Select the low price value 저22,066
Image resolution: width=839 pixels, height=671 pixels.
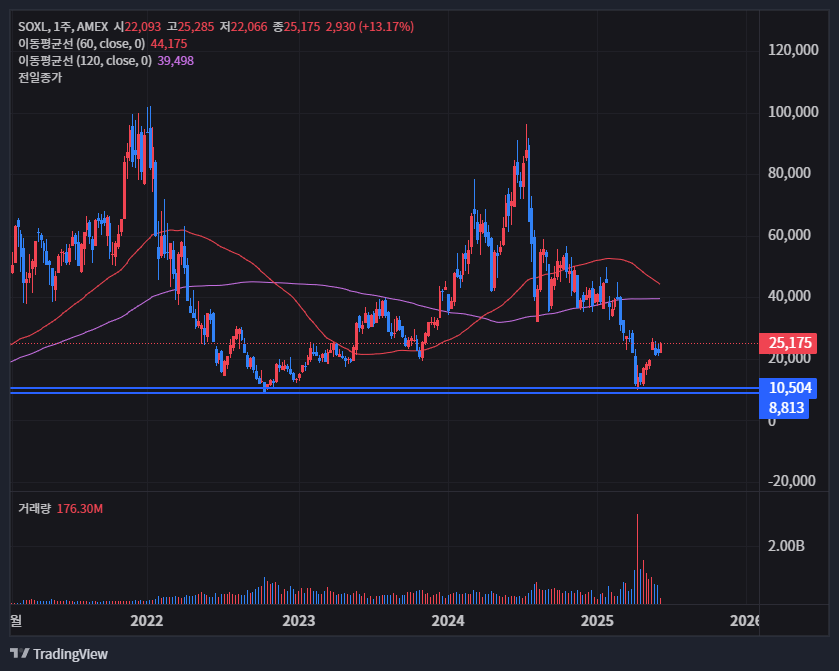(x=243, y=27)
